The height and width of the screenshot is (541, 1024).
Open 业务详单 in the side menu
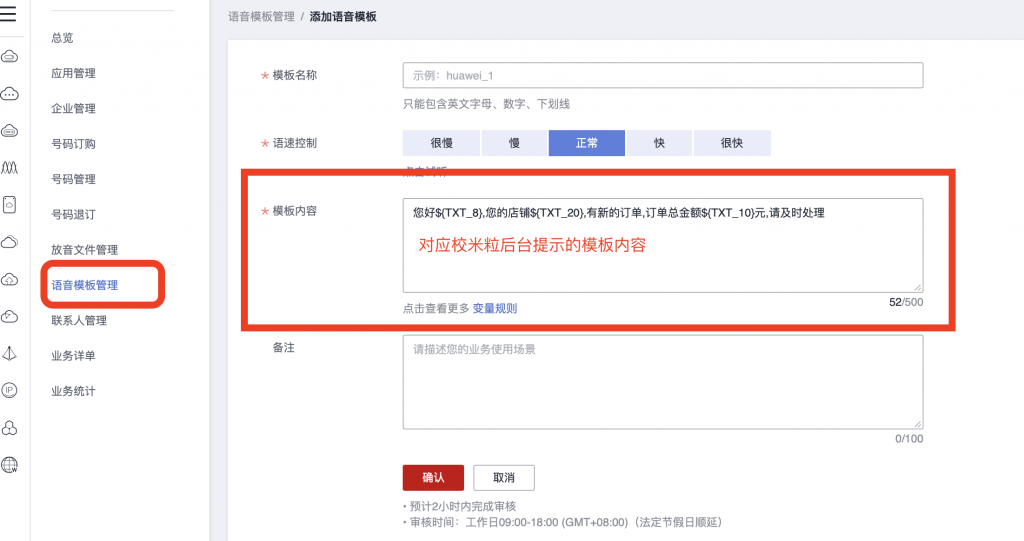coord(74,355)
